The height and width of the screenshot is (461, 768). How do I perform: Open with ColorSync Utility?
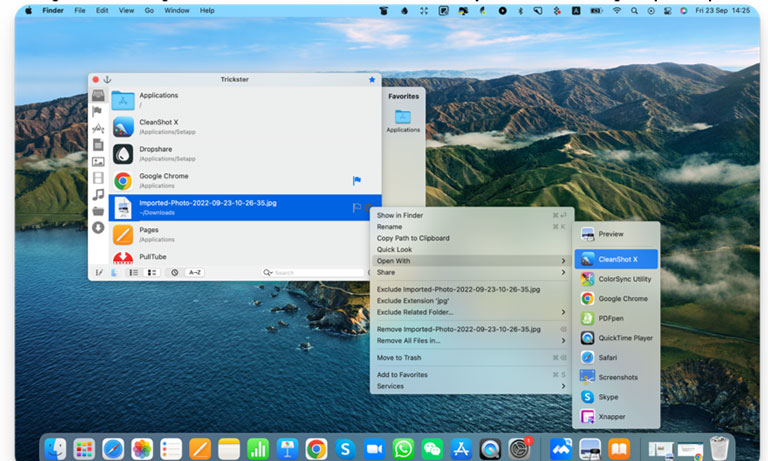[616, 279]
